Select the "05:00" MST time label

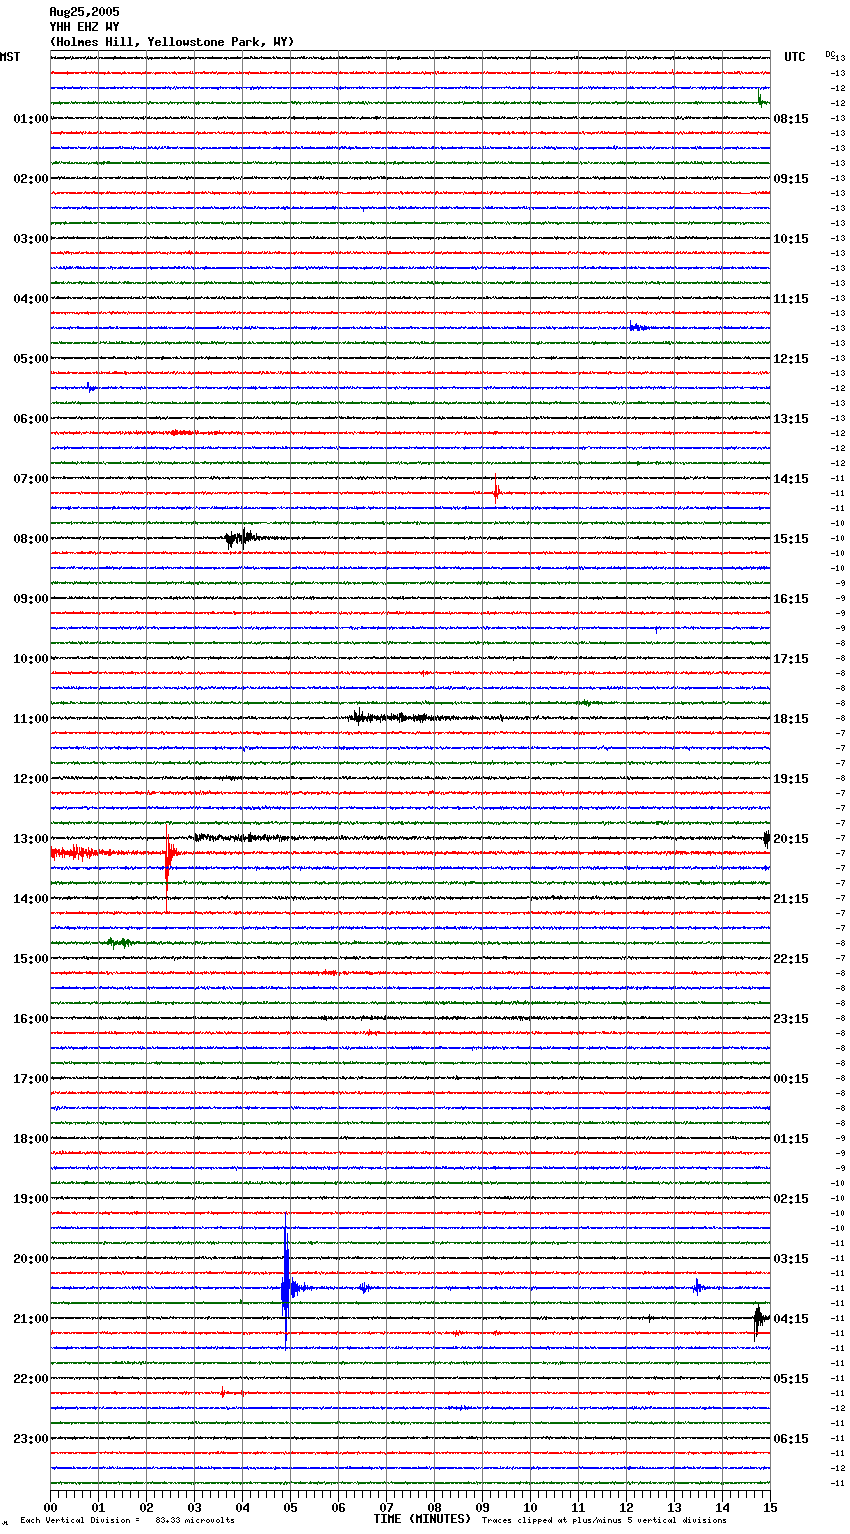click(x=31, y=359)
